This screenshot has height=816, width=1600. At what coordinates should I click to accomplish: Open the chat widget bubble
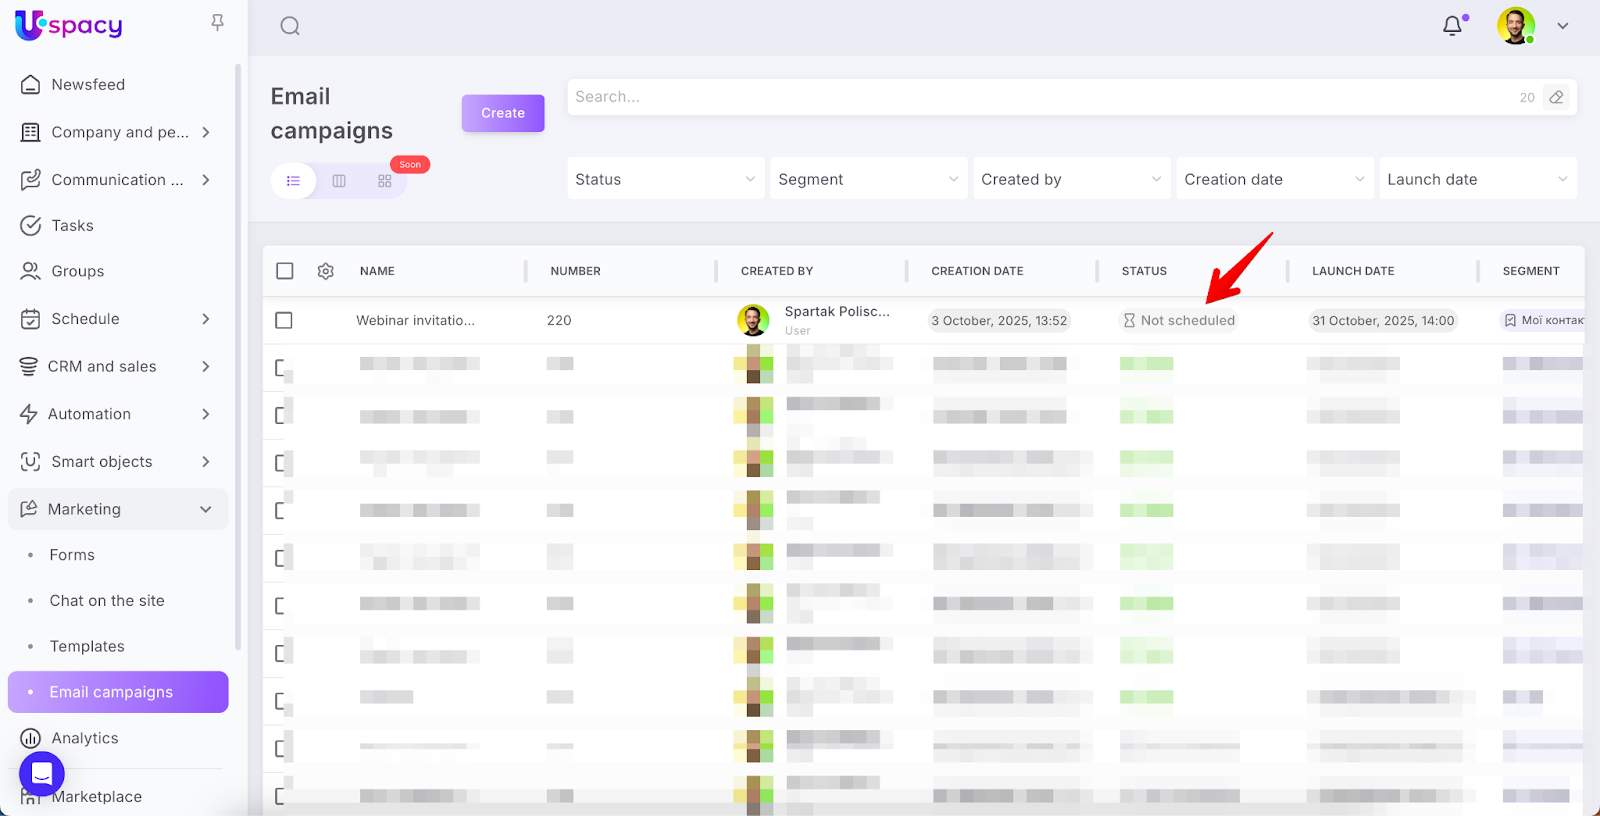pos(42,774)
